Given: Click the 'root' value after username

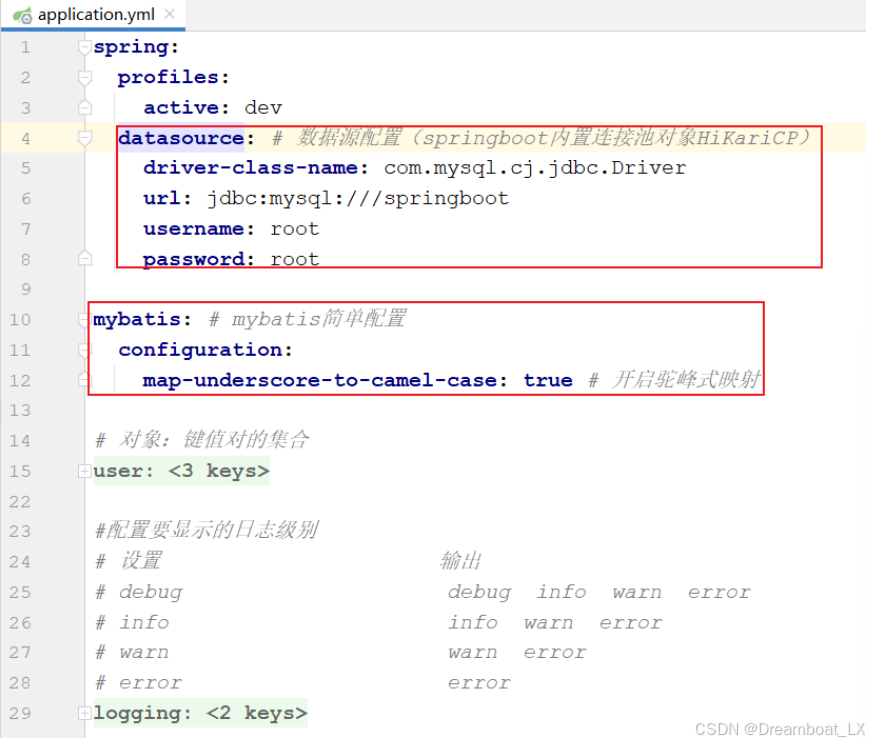Looking at the screenshot, I should tap(295, 229).
